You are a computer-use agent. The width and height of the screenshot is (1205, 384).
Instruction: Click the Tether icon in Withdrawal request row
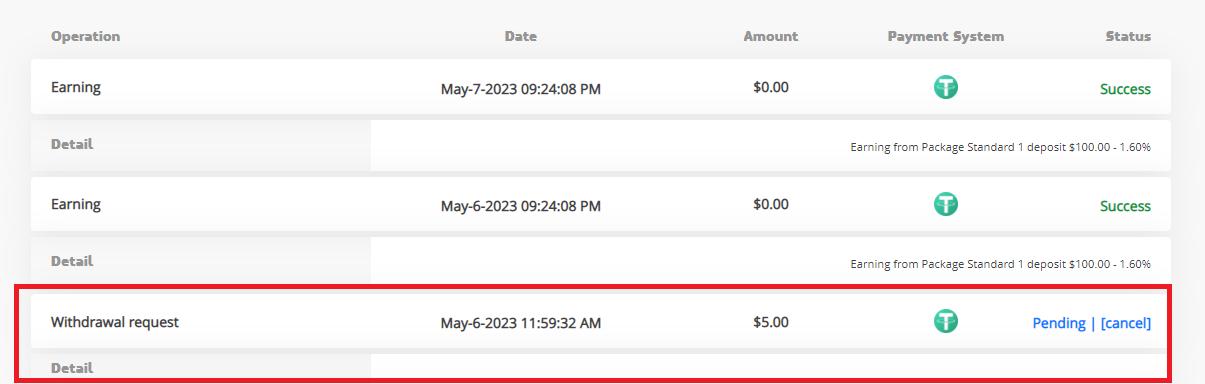coord(945,321)
